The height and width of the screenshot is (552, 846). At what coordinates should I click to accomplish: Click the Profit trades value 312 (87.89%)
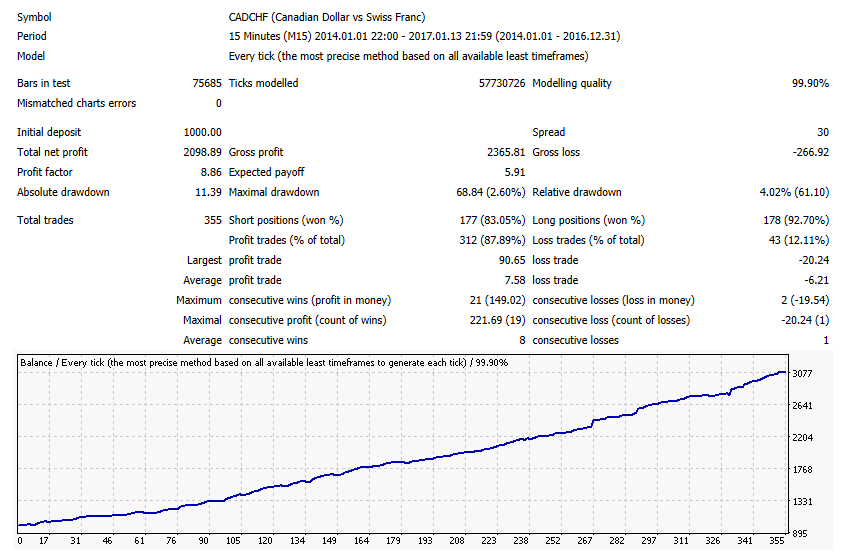[492, 240]
